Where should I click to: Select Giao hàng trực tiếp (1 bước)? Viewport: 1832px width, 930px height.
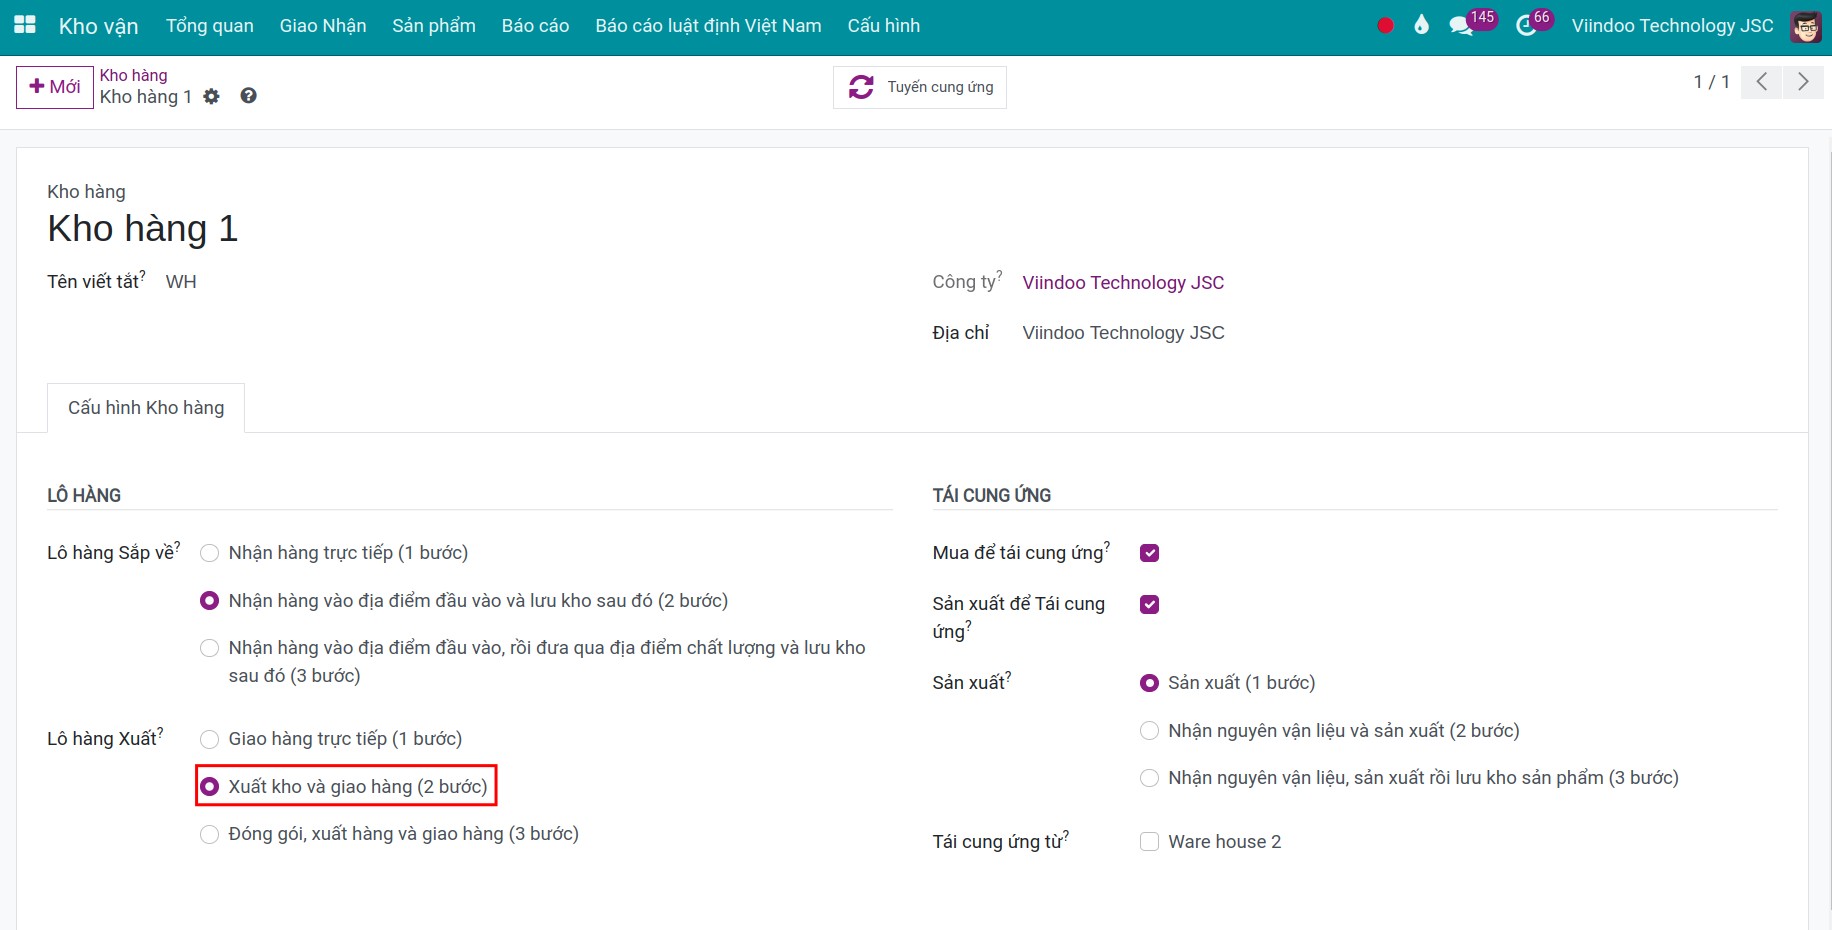[209, 739]
